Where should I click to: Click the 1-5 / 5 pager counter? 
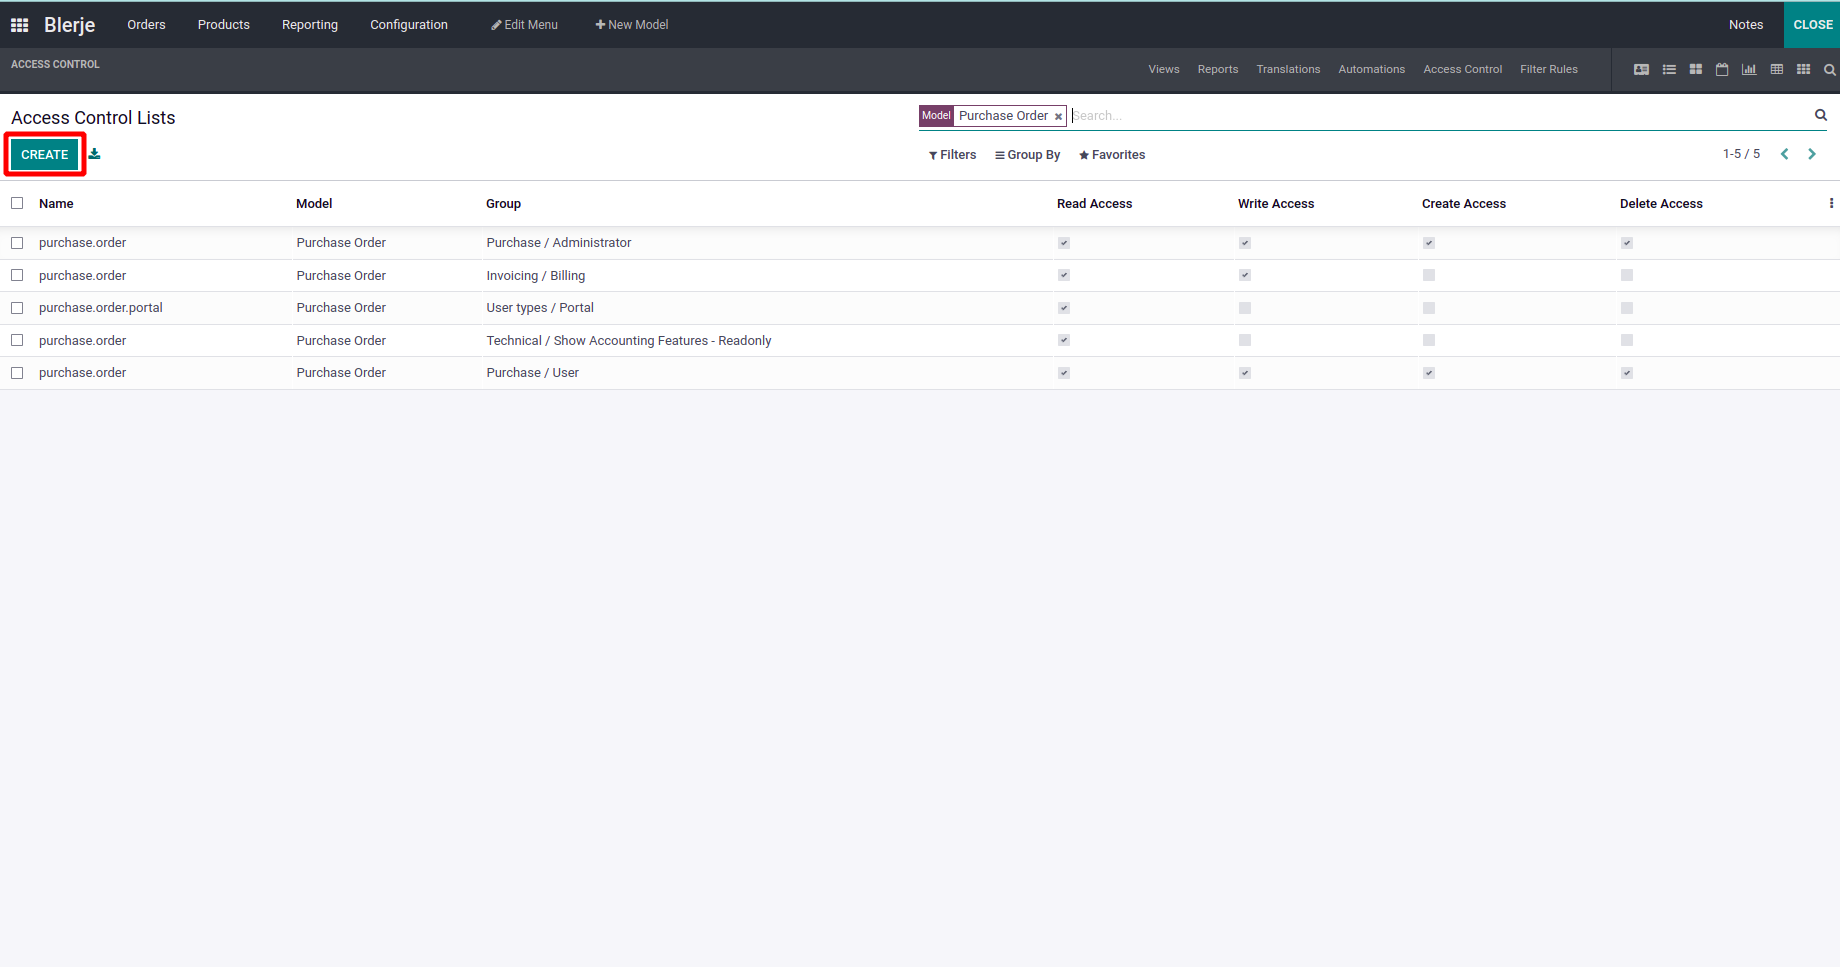pos(1741,154)
